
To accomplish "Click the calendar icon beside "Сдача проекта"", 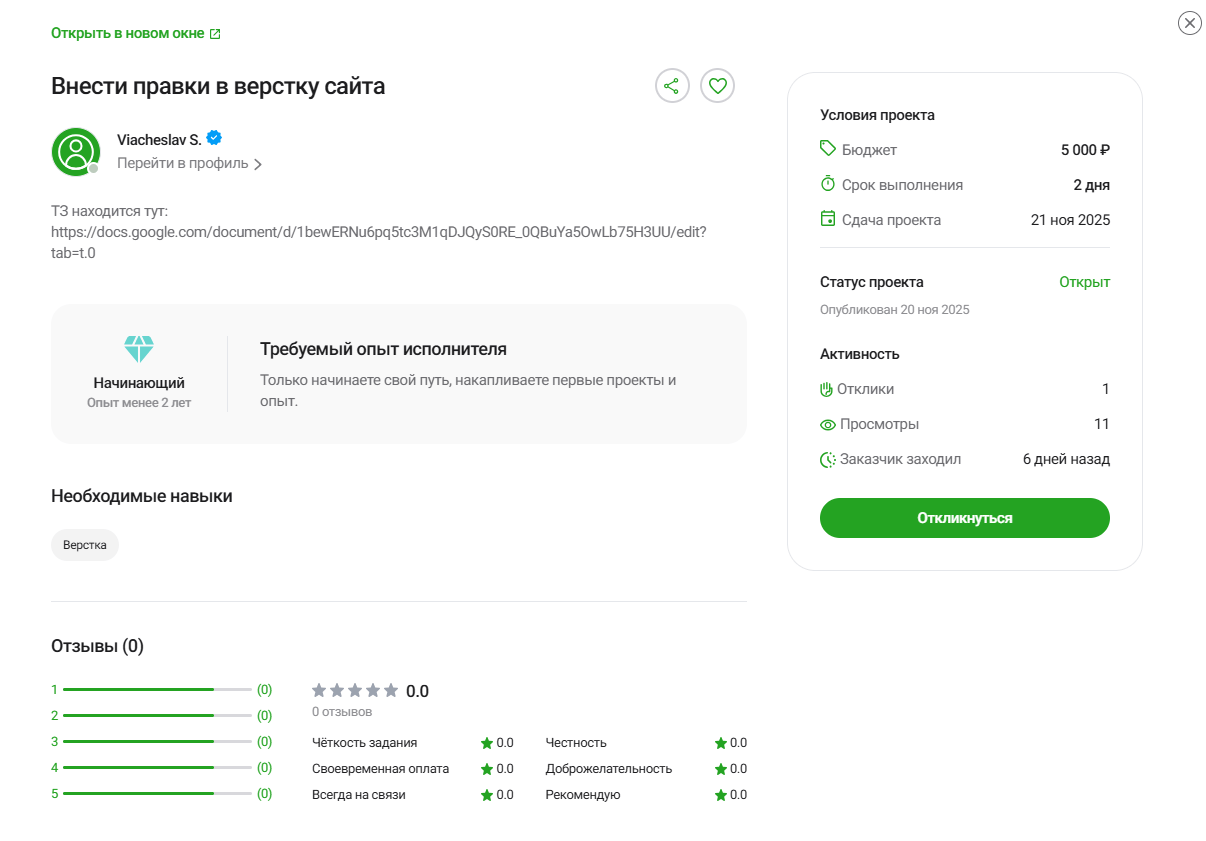I will click(827, 219).
